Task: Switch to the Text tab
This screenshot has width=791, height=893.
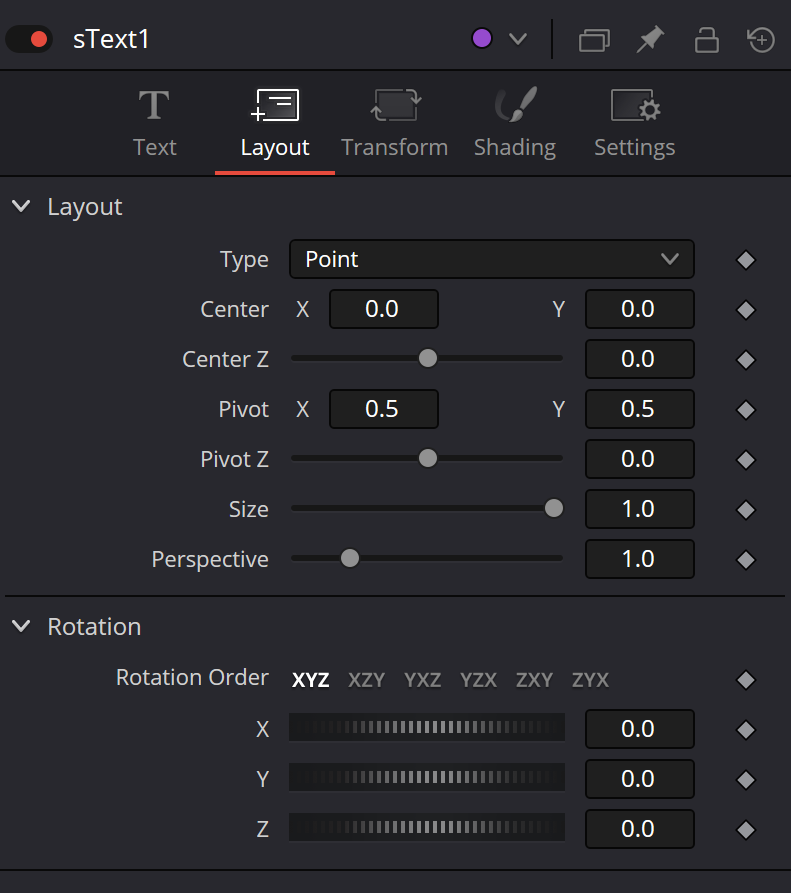Action: click(154, 124)
